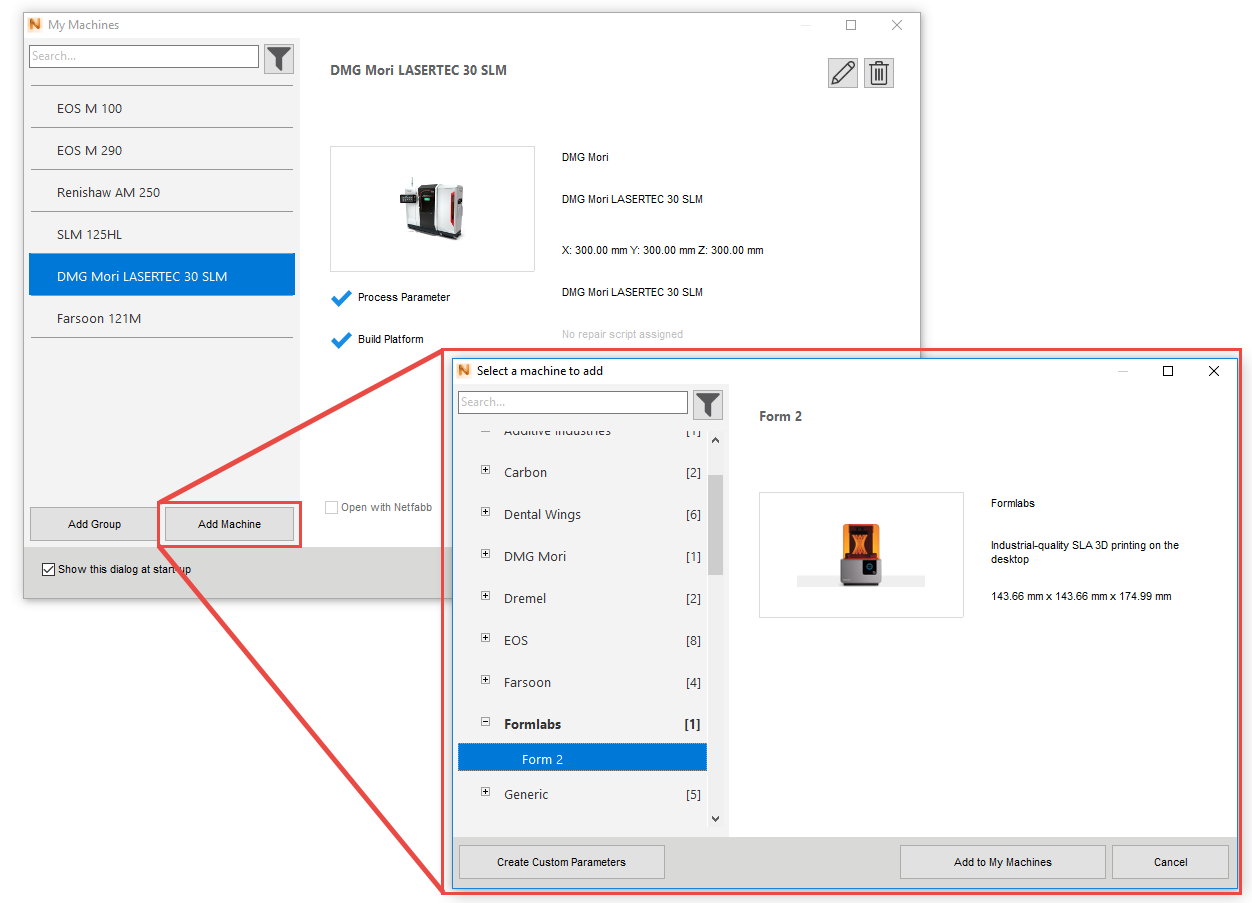Close the Select a machine dialog

pos(1213,371)
